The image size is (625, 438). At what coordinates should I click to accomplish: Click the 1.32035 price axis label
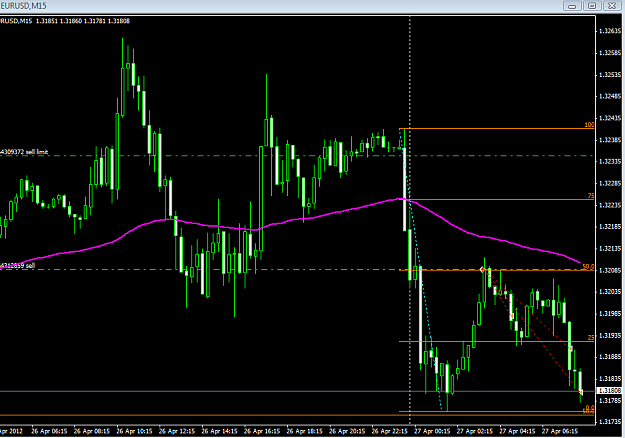(x=610, y=292)
